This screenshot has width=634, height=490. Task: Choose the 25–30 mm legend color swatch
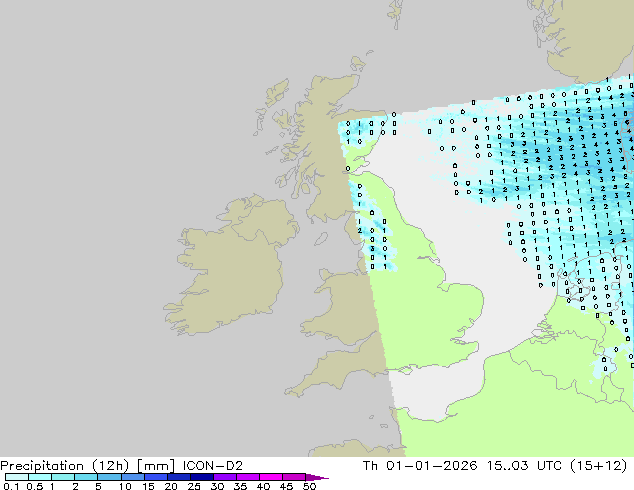point(202,477)
